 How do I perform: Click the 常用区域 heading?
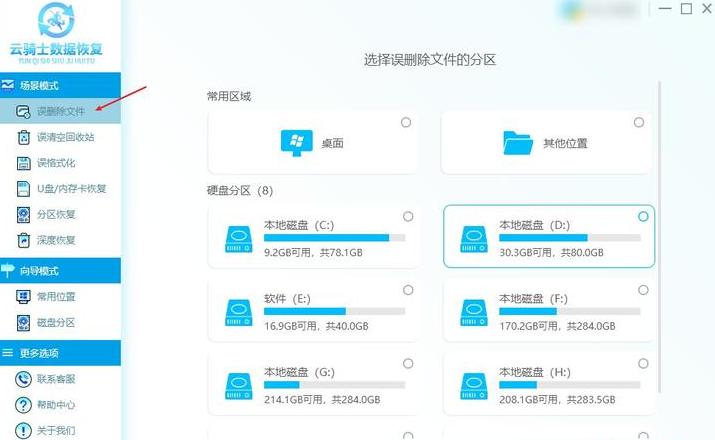(229, 96)
